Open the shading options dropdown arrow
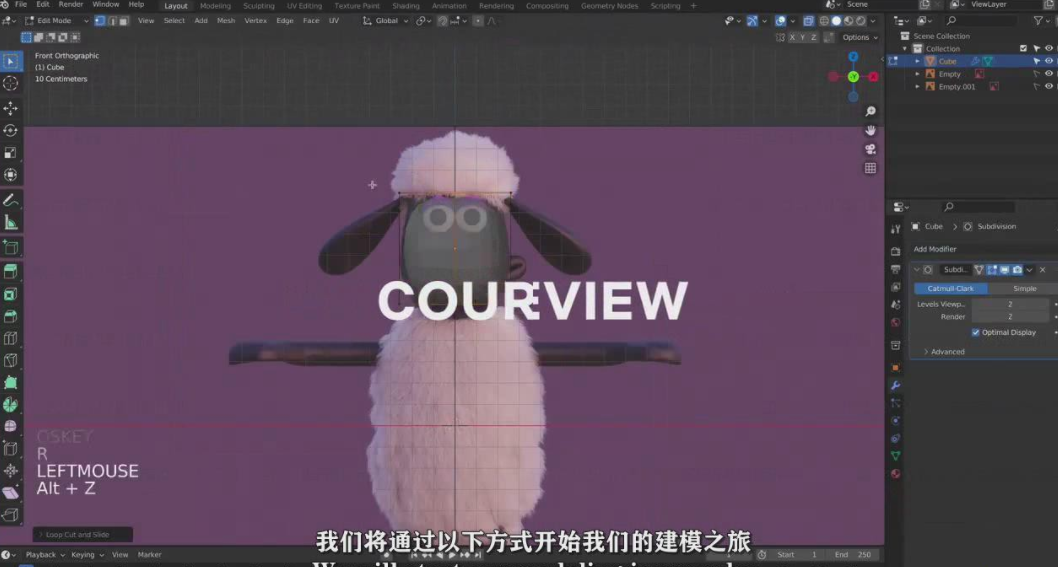1058x567 pixels. (x=872, y=21)
